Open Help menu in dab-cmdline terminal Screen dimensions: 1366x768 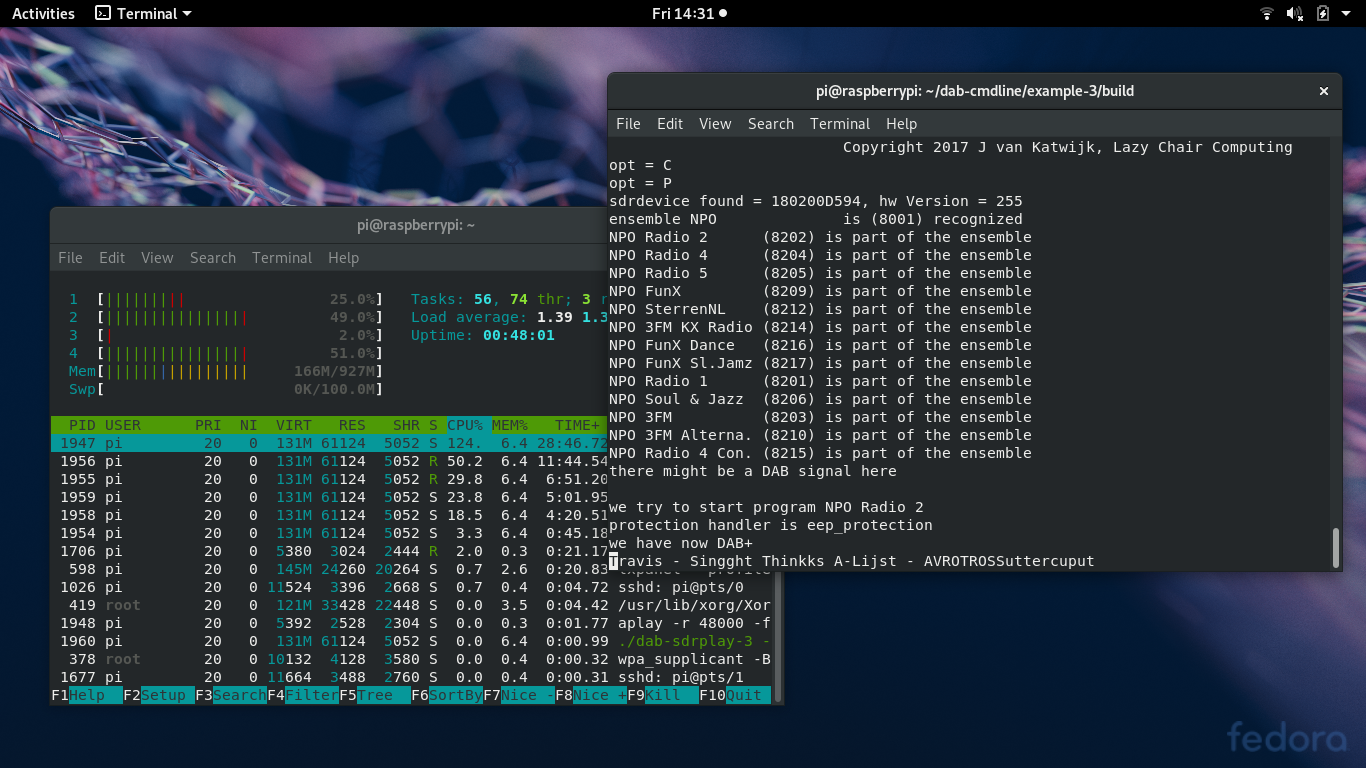[901, 124]
